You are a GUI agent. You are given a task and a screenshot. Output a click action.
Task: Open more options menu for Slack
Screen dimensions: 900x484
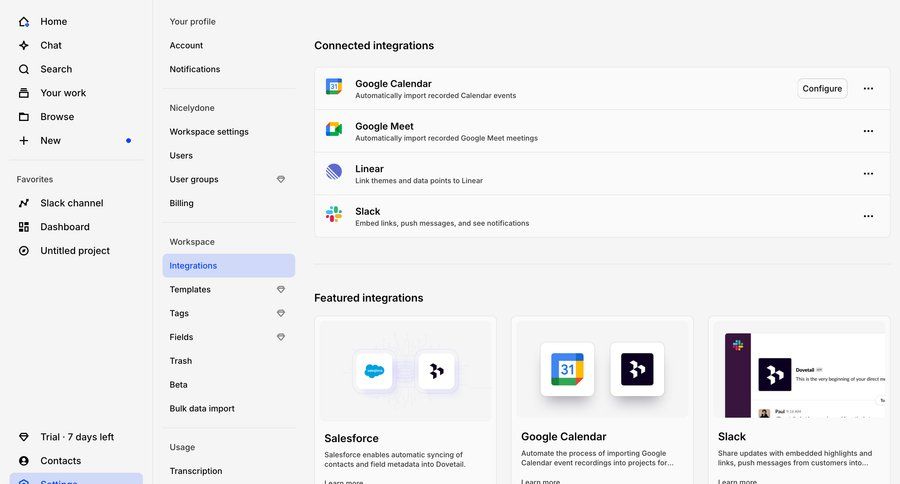point(868,216)
